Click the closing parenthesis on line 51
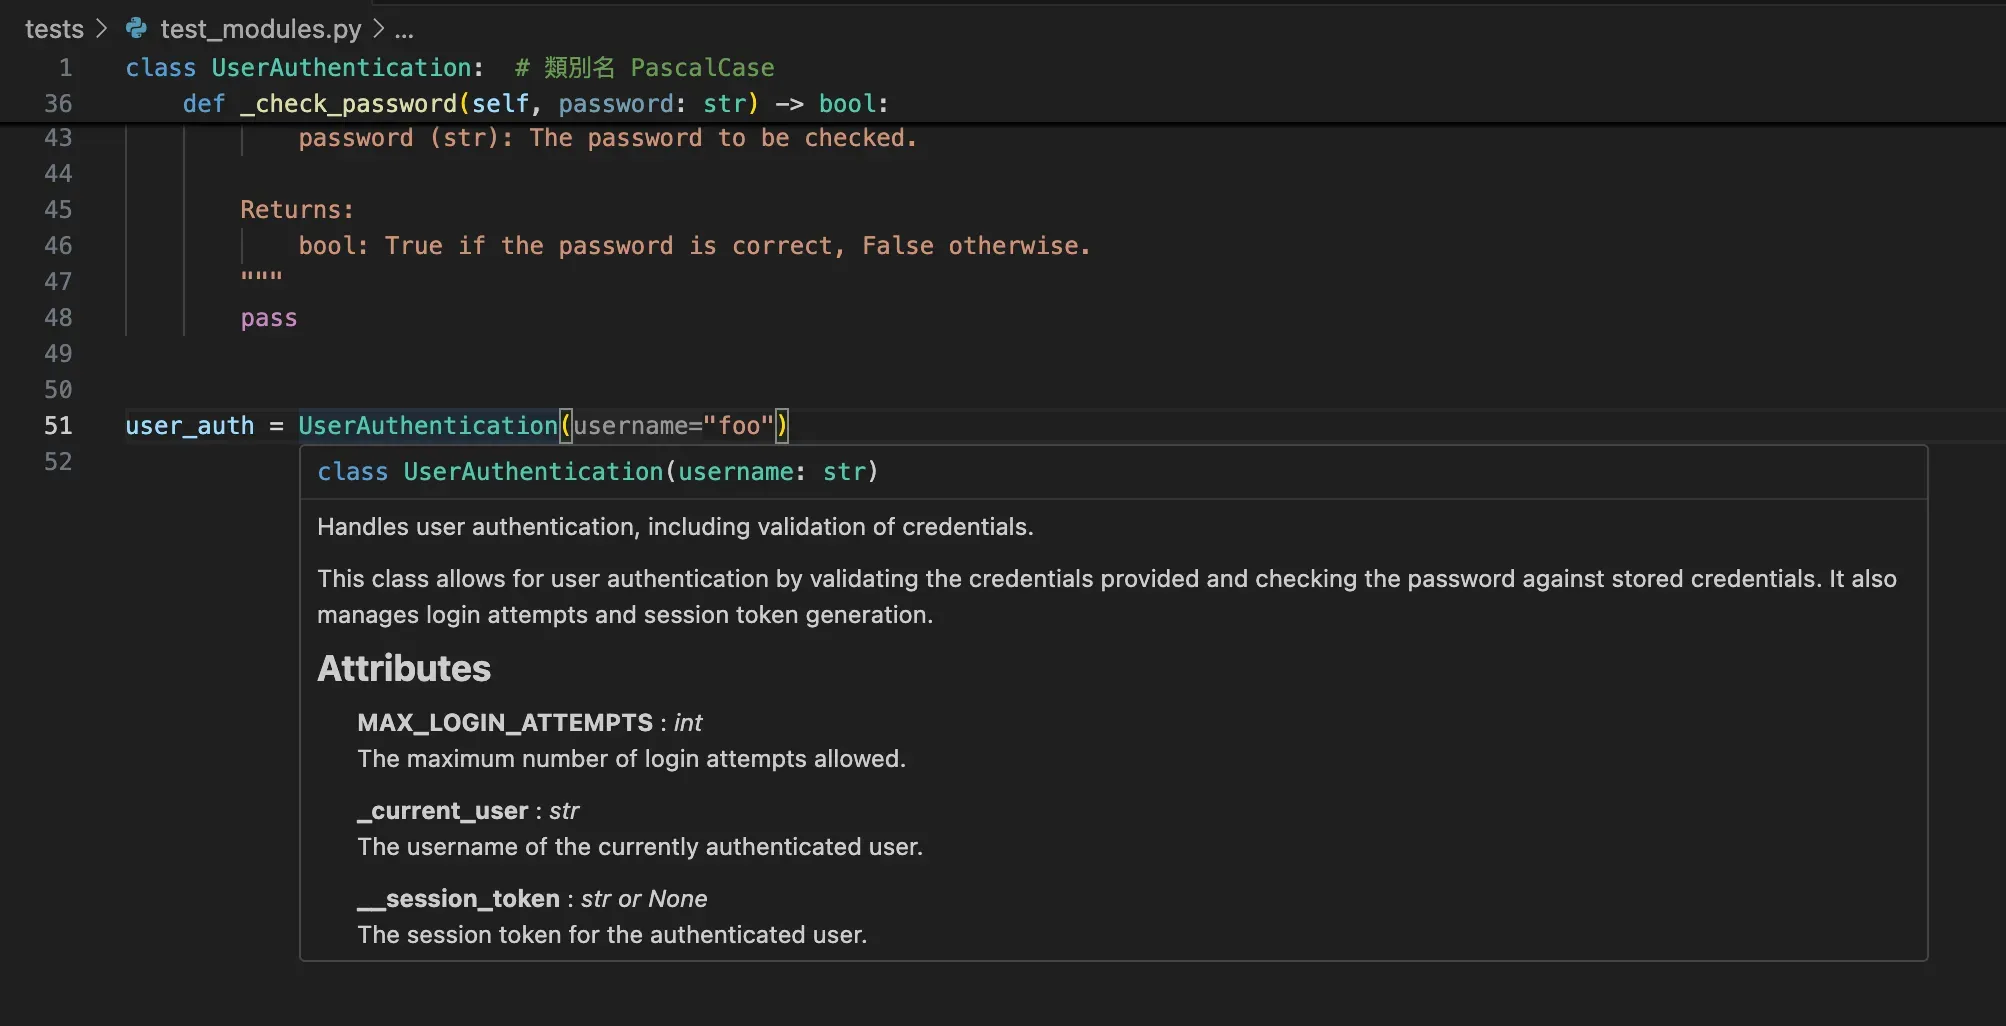Image resolution: width=2006 pixels, height=1026 pixels. point(782,425)
